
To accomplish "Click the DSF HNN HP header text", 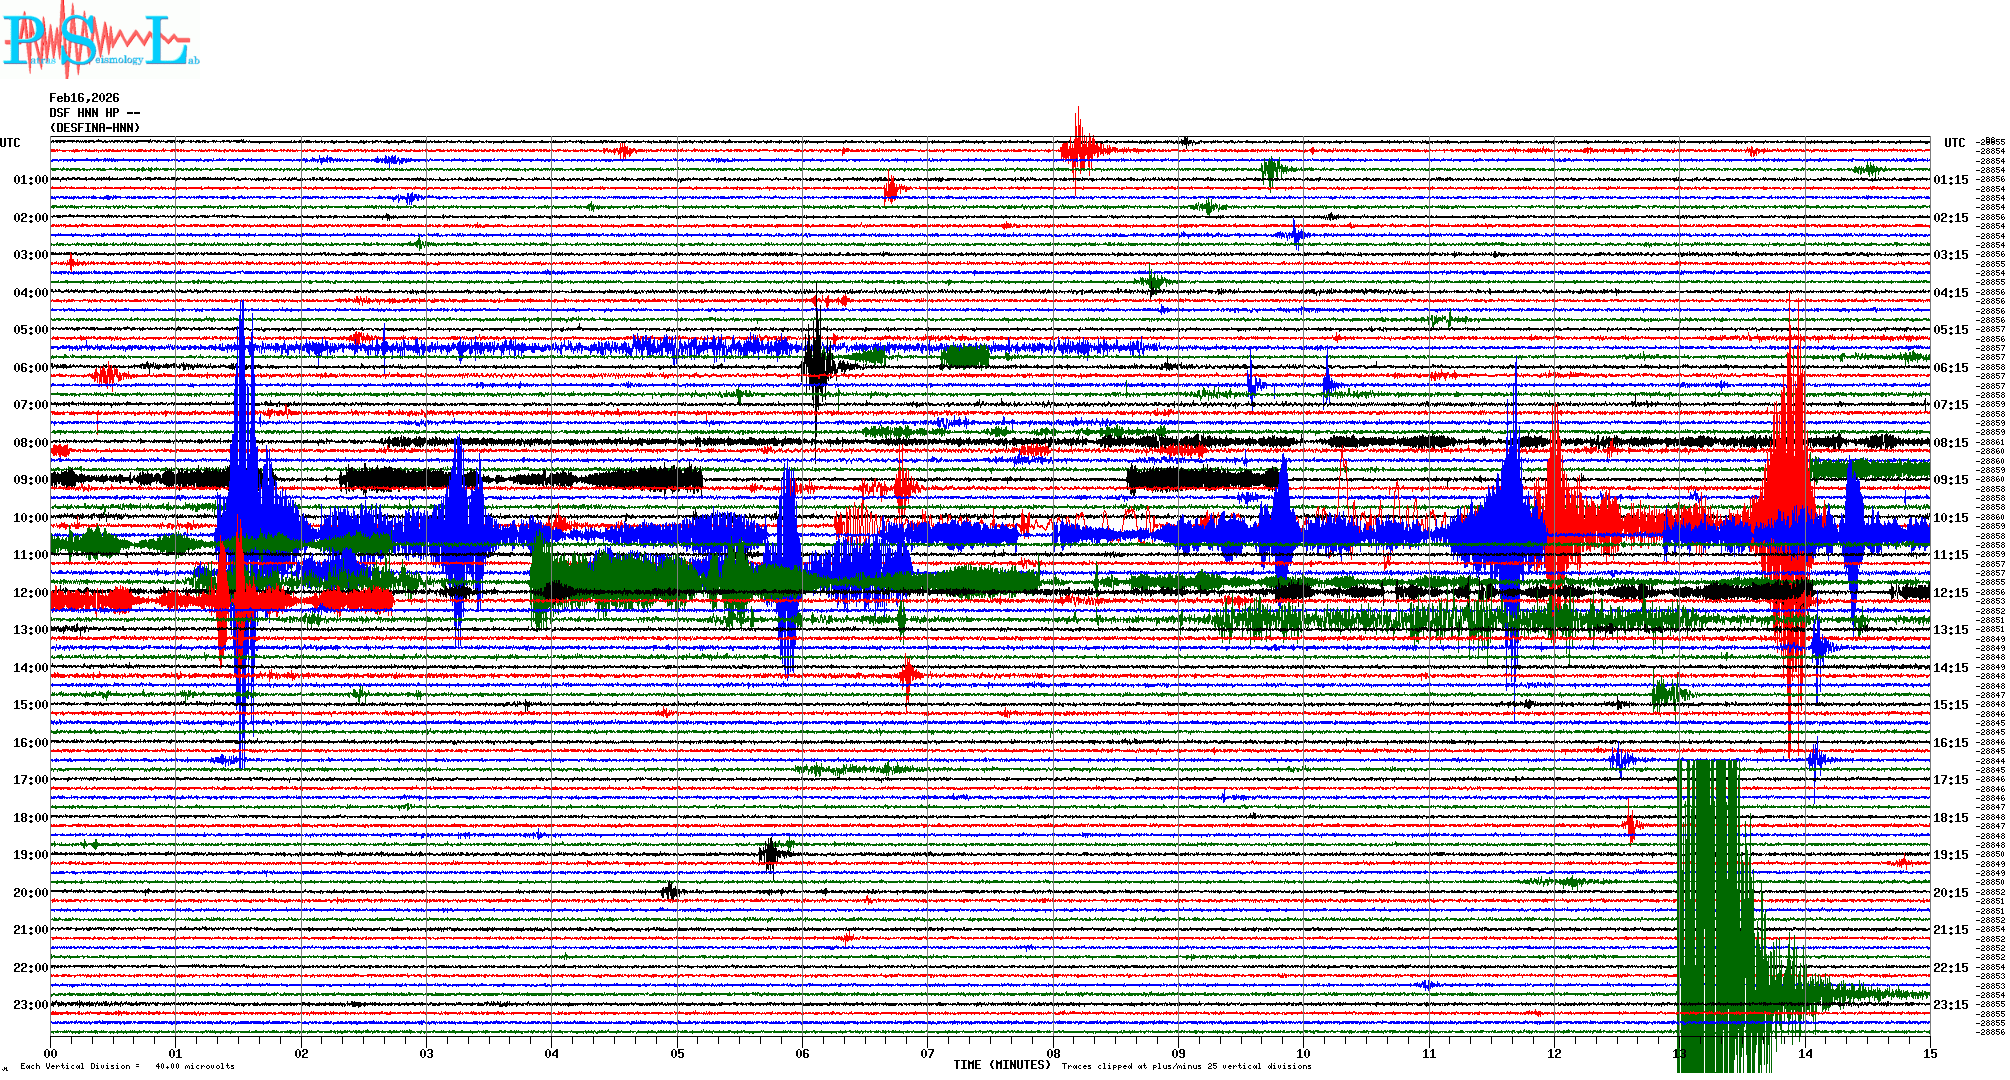I will point(94,113).
